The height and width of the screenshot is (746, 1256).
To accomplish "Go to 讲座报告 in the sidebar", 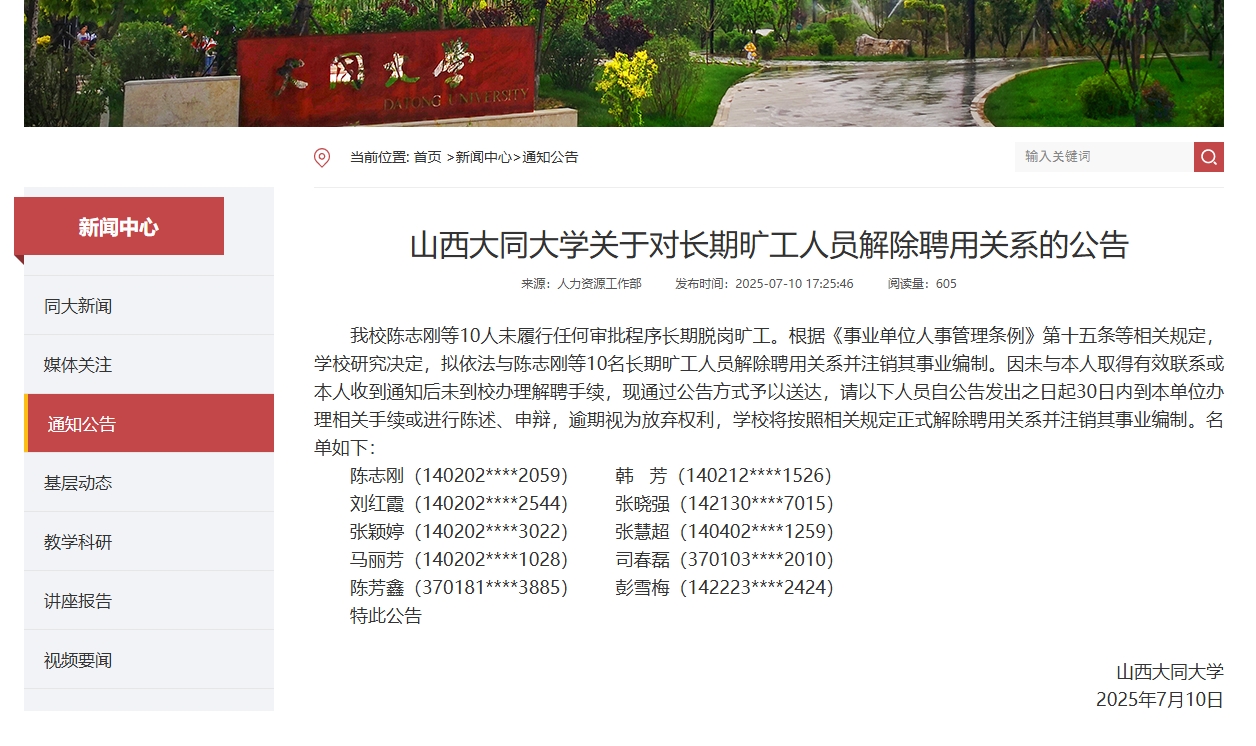I will (x=78, y=601).
